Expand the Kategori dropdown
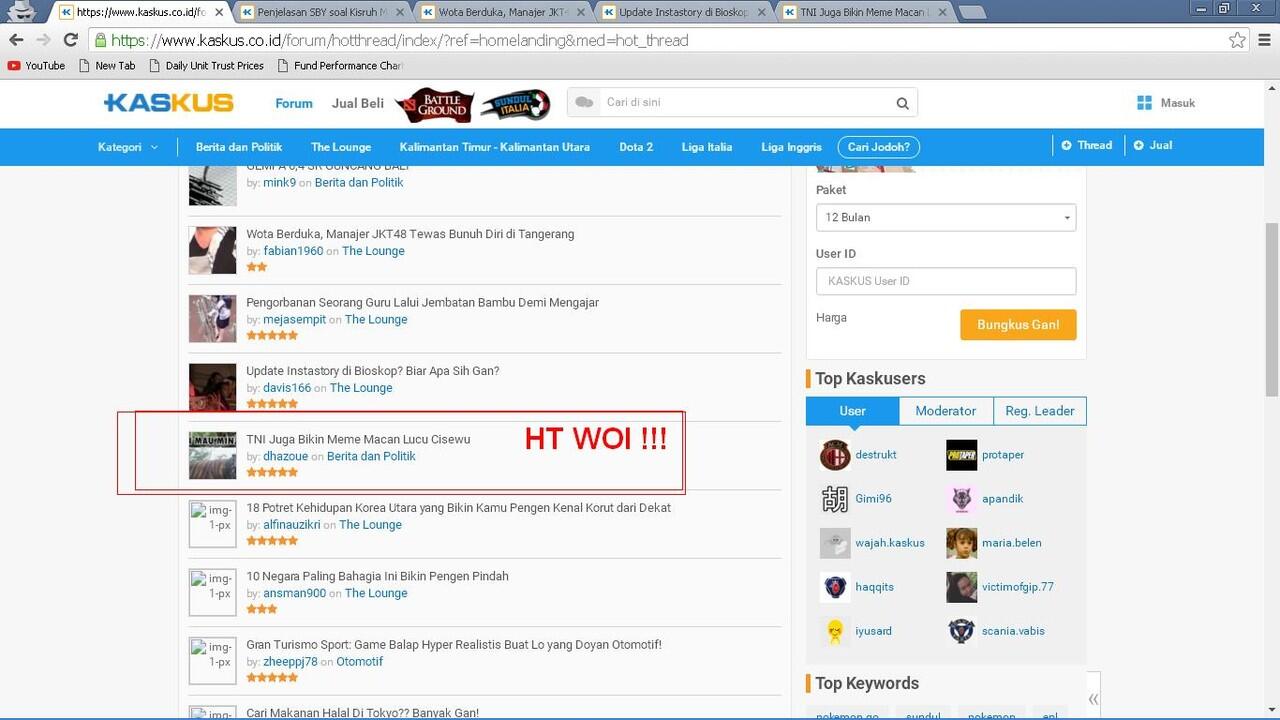 click(128, 147)
